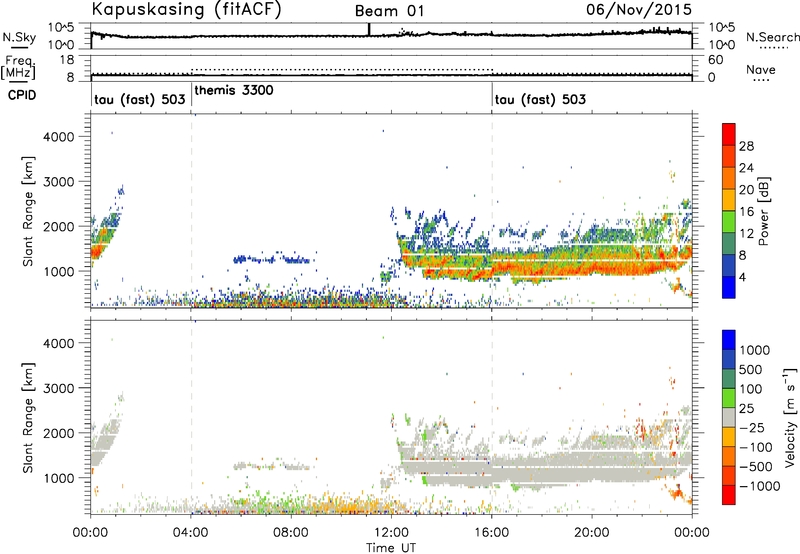Click '1000' on the velocity panel range axis

[58, 477]
